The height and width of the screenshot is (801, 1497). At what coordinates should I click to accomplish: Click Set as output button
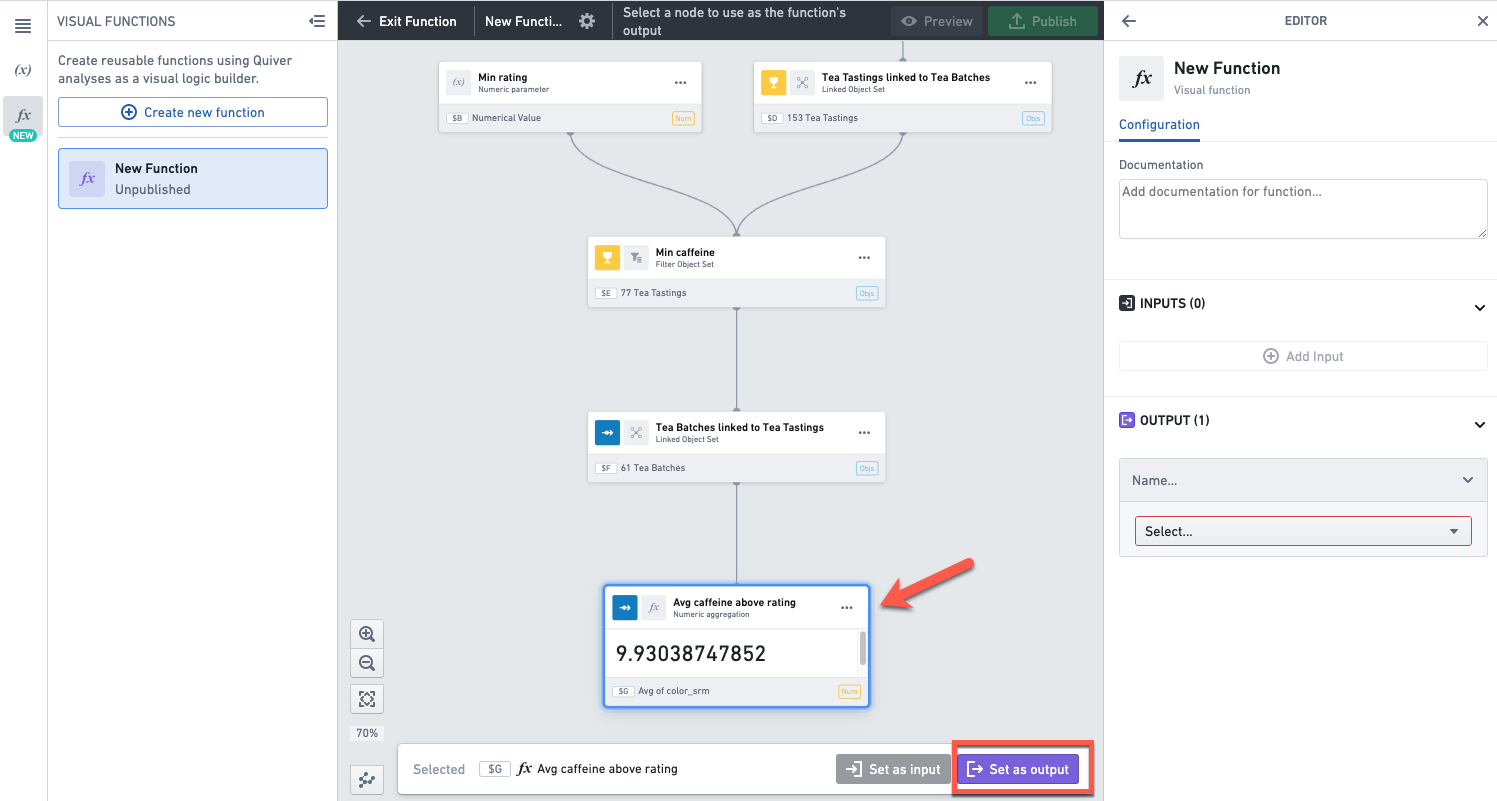click(x=1018, y=769)
